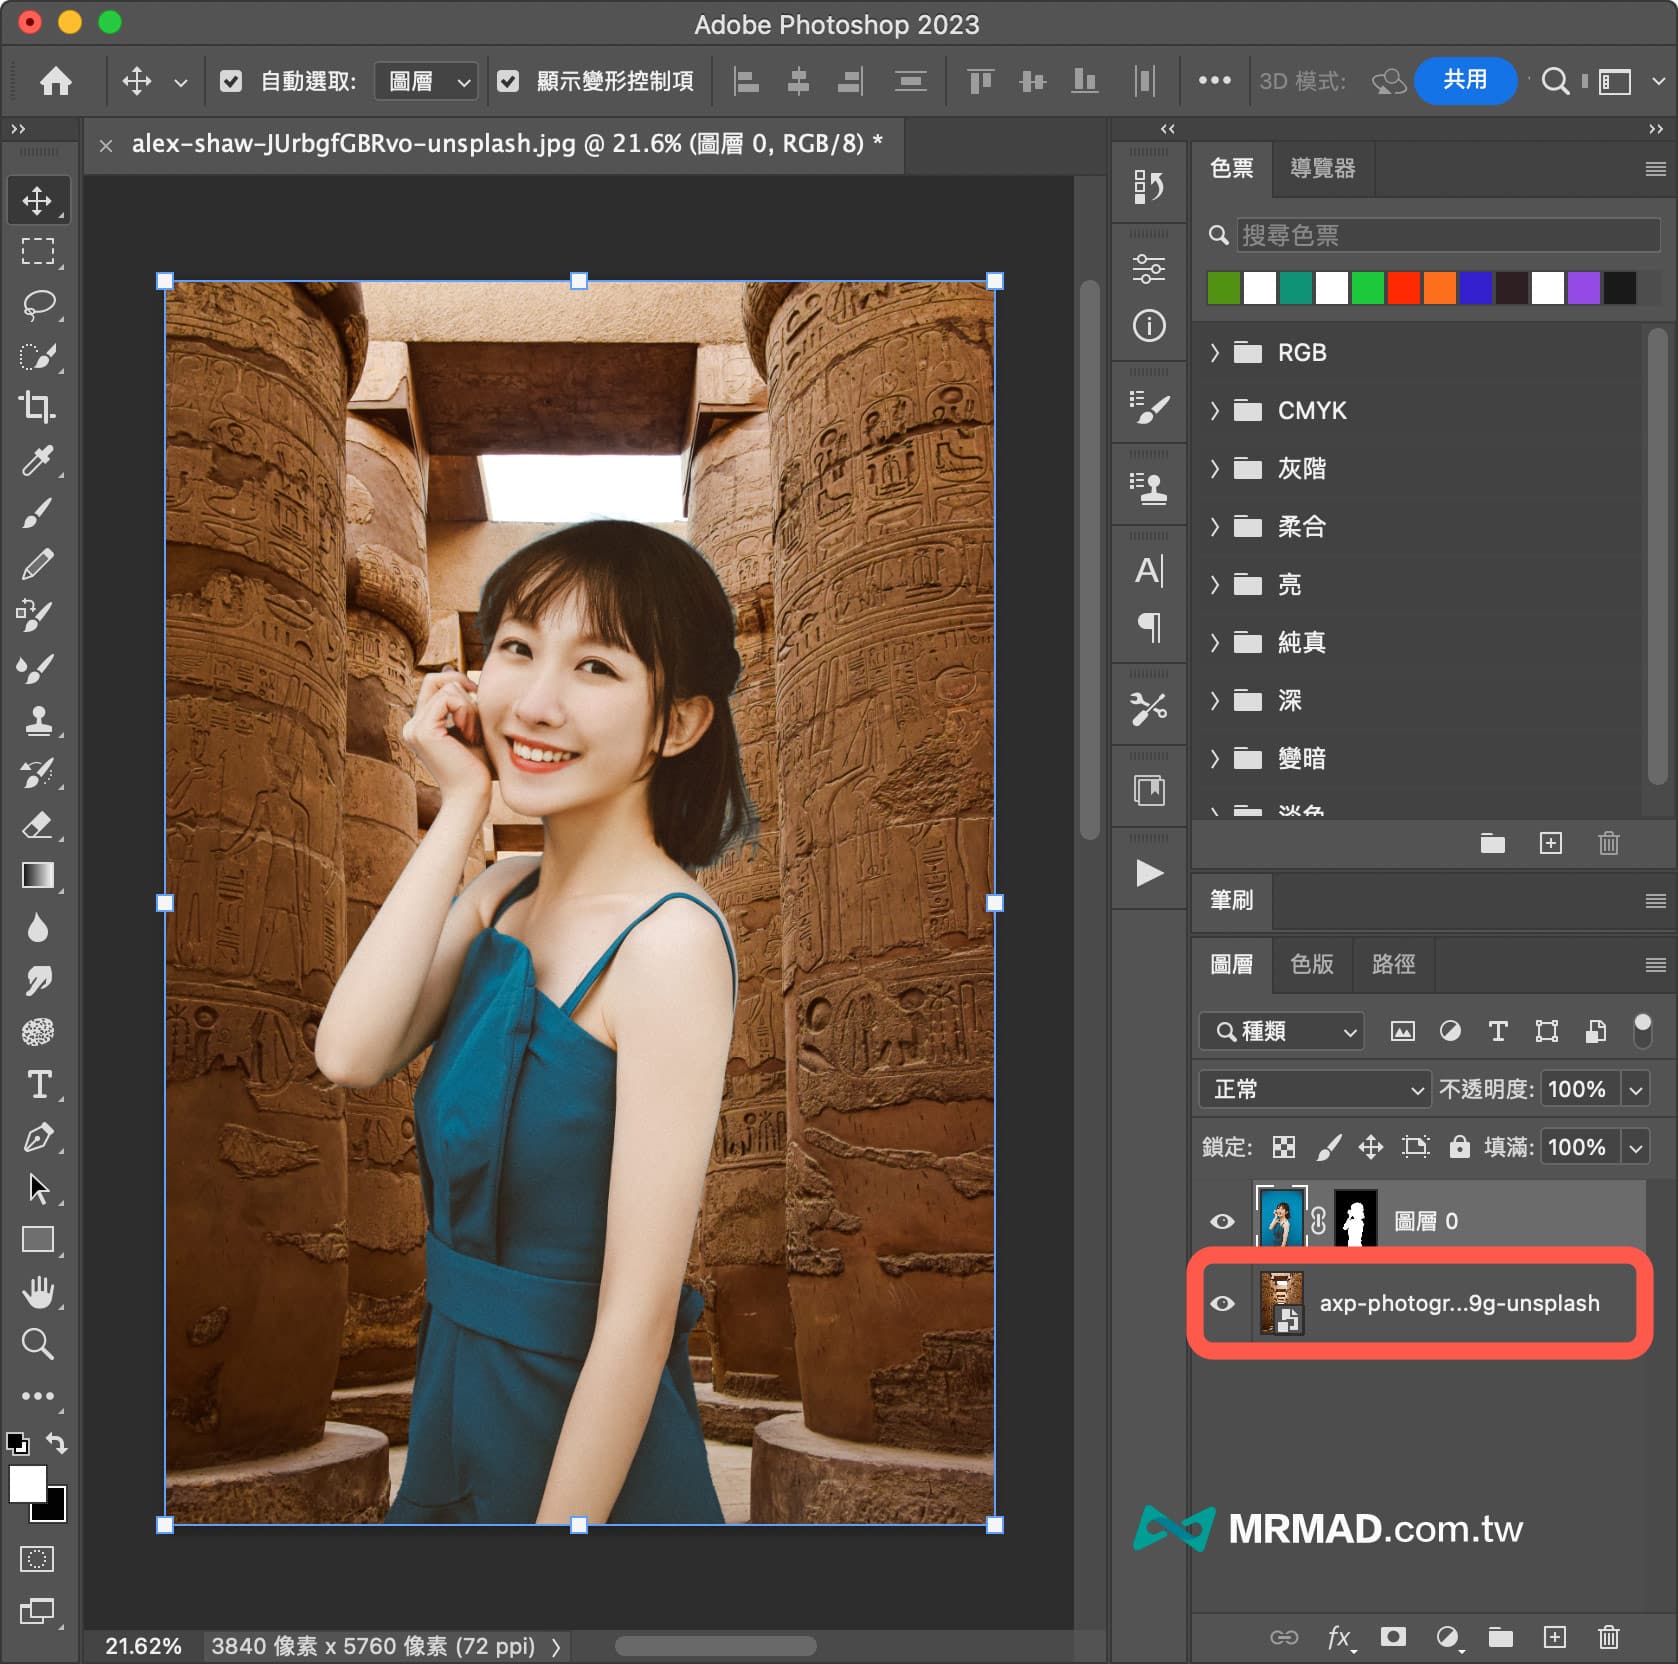
Task: Select the Gradient tool
Action: [38, 876]
